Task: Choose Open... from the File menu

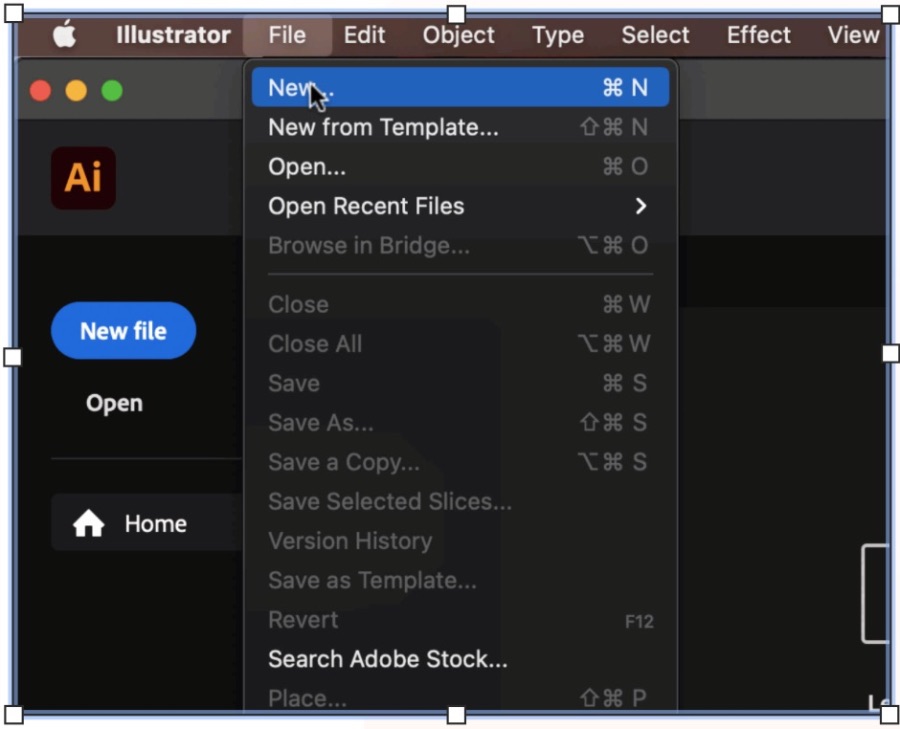Action: click(x=460, y=166)
